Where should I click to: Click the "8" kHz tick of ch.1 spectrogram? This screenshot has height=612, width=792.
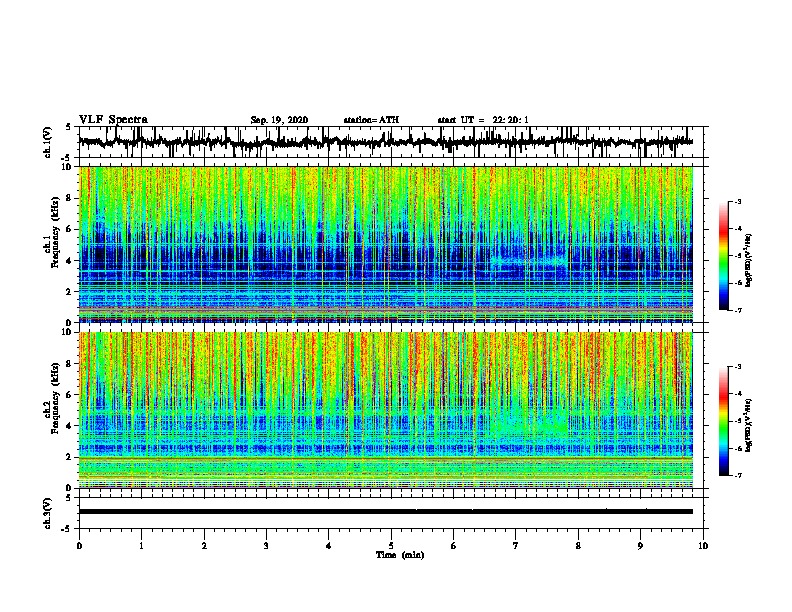[70, 198]
